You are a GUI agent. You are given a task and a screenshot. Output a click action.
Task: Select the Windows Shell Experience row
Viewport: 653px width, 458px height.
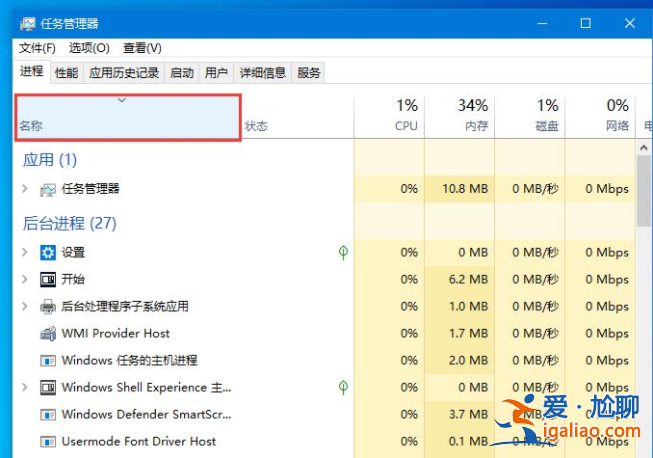(324, 388)
